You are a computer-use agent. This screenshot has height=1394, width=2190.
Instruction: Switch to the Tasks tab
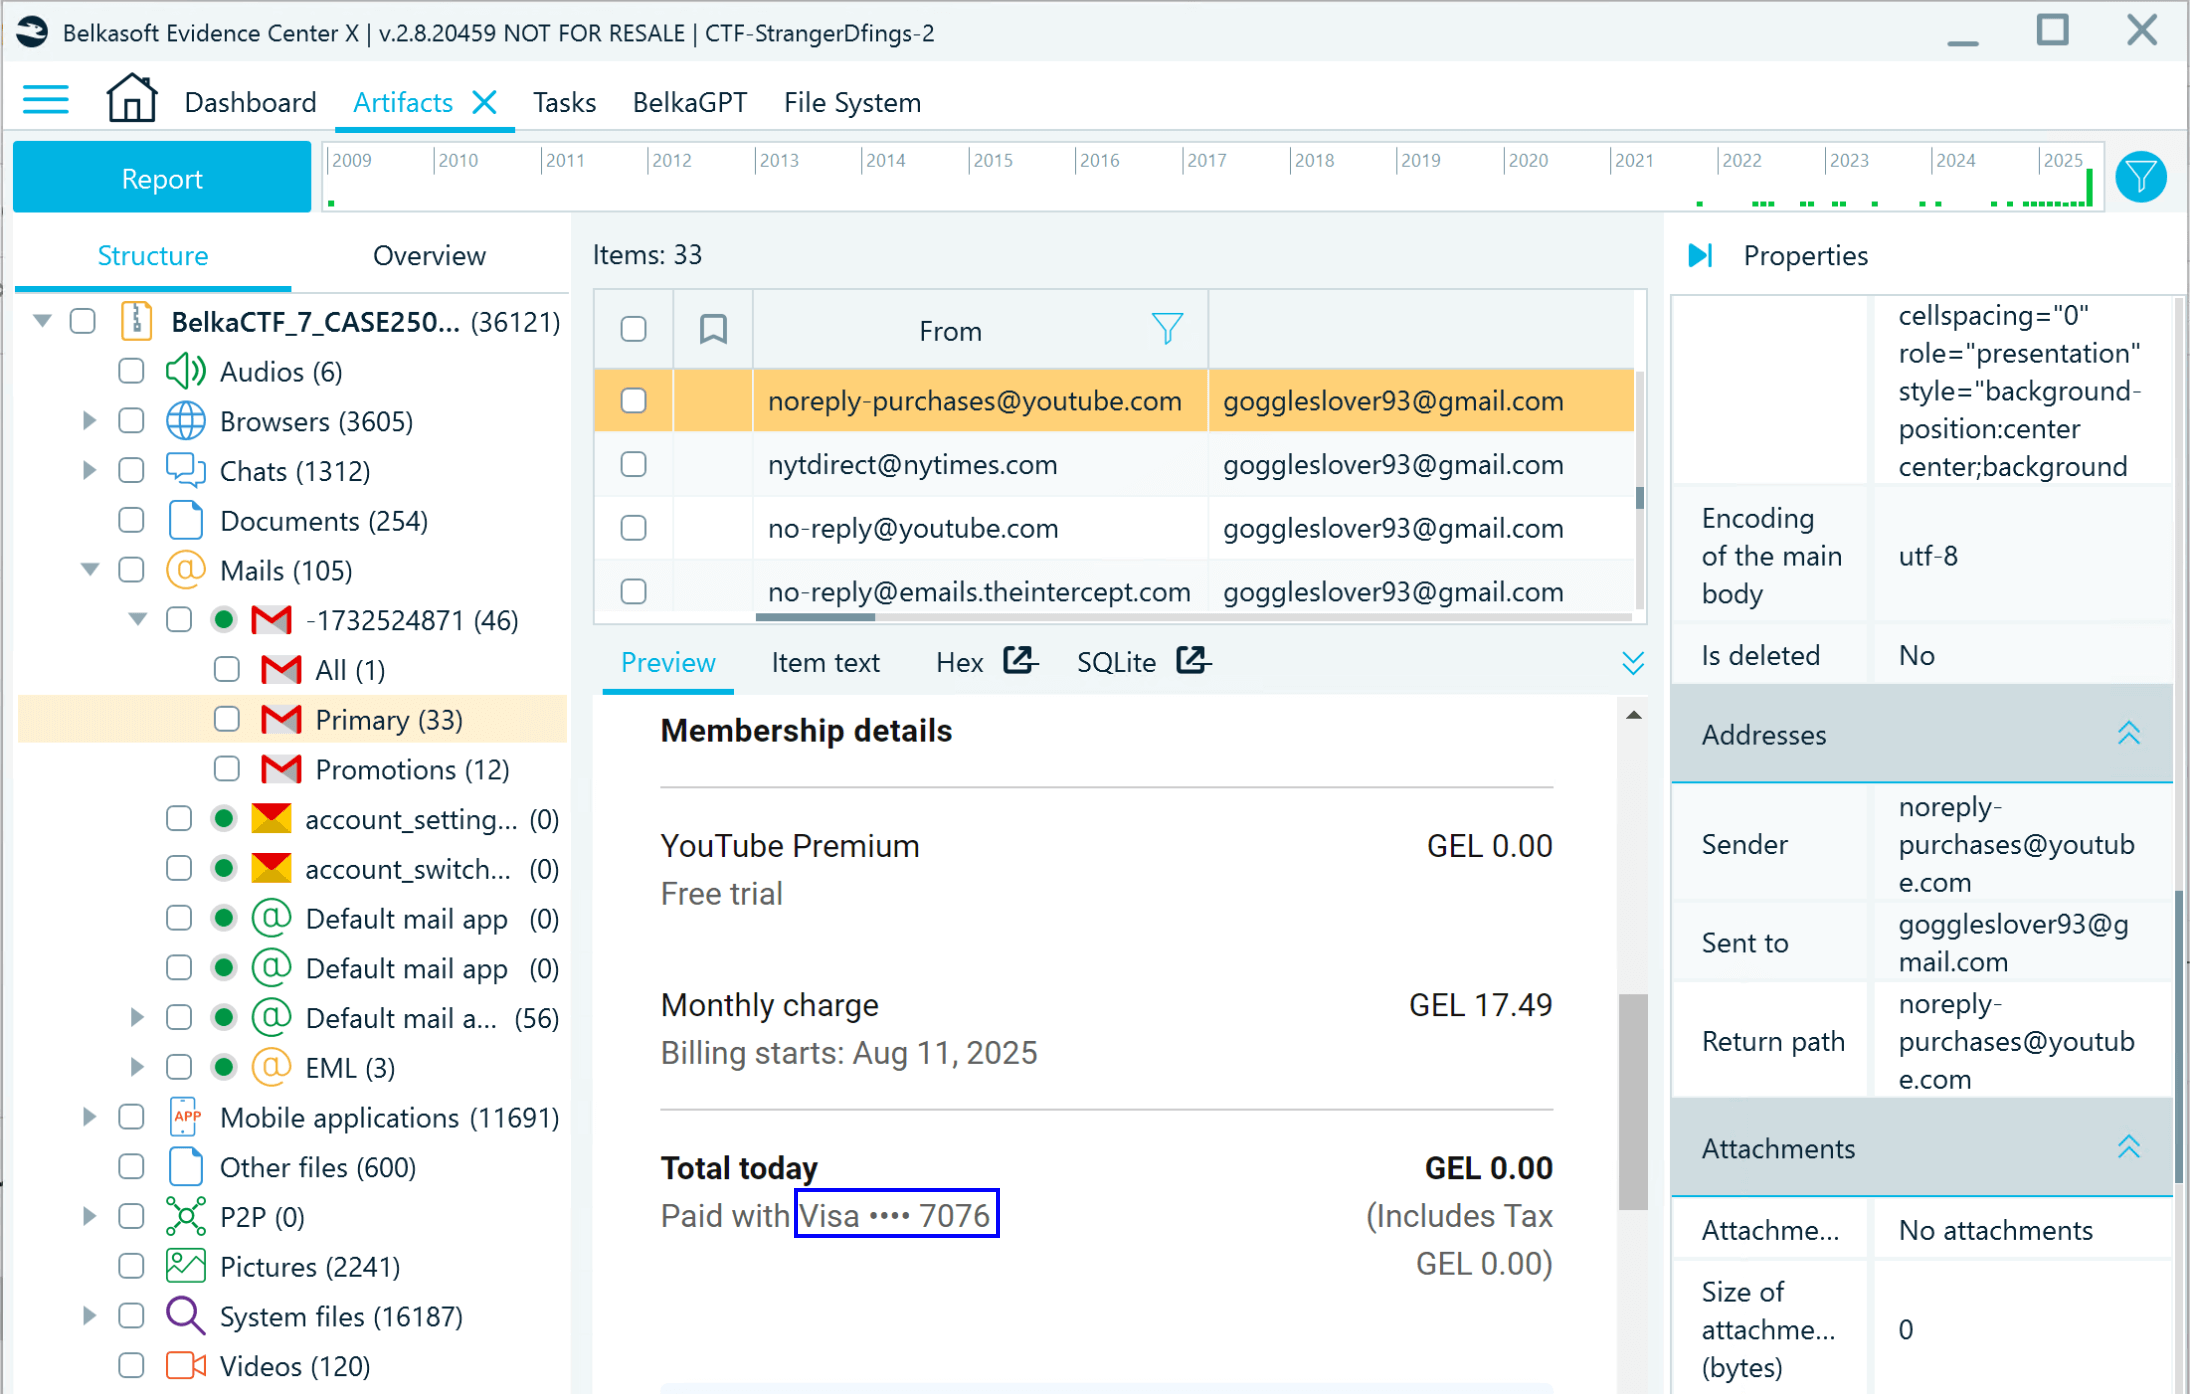(x=564, y=102)
